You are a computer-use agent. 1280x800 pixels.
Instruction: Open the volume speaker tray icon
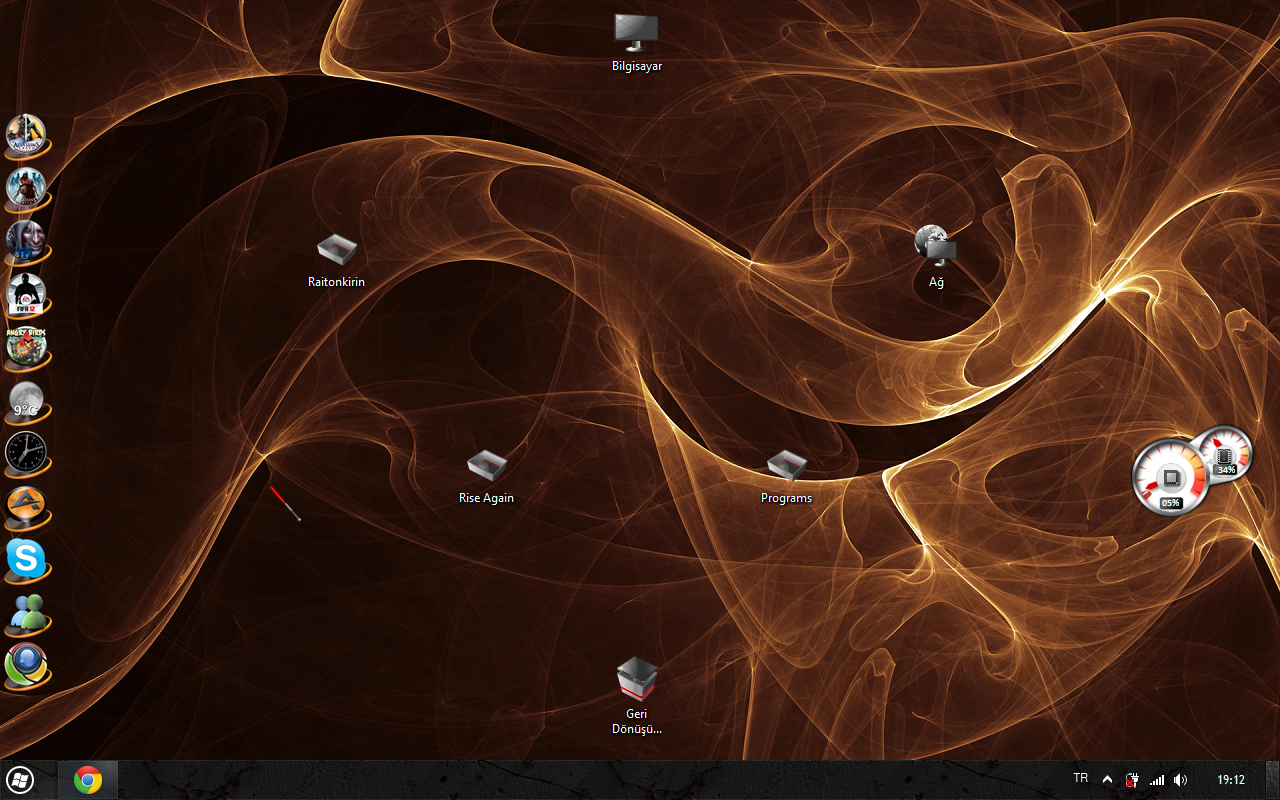coord(1180,779)
